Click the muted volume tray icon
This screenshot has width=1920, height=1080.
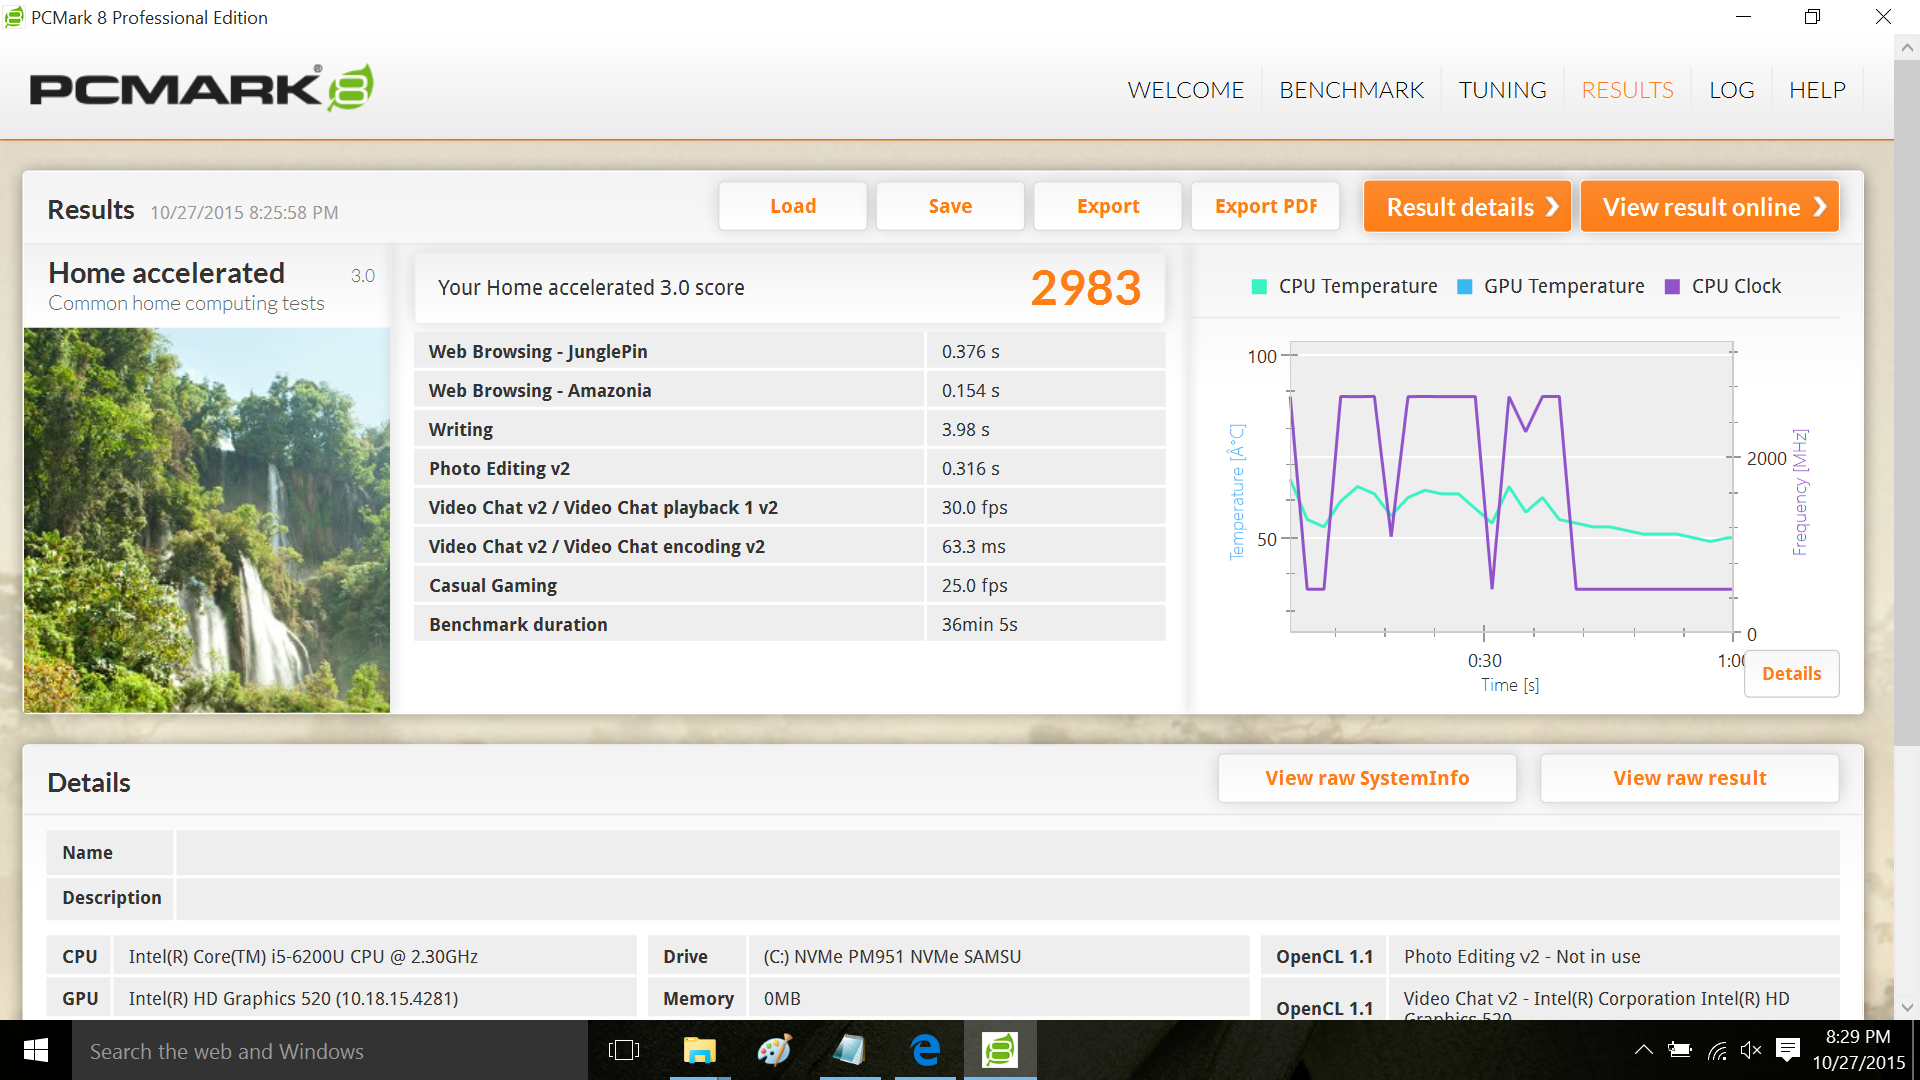(1750, 1050)
